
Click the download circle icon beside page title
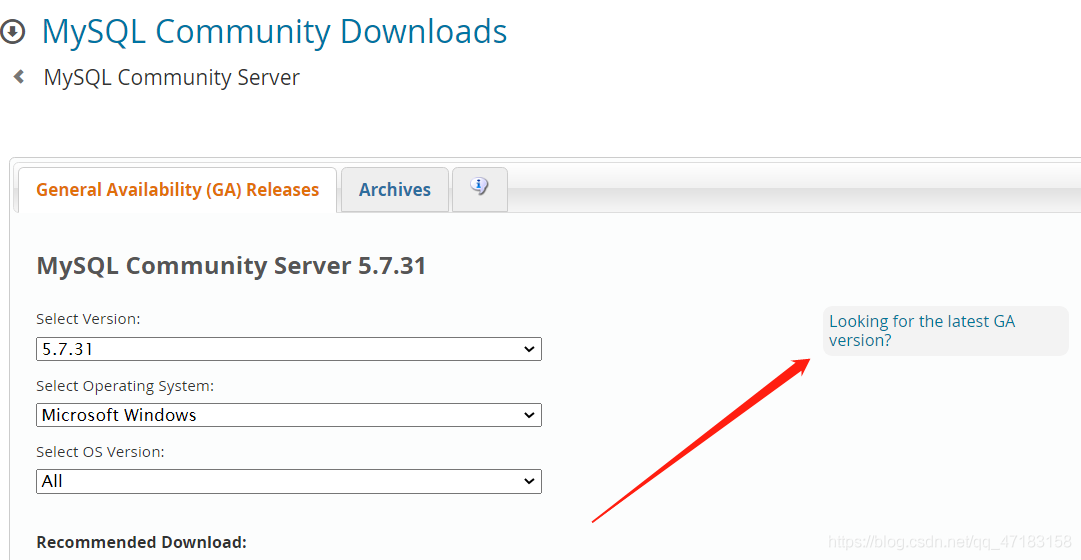pos(12,32)
